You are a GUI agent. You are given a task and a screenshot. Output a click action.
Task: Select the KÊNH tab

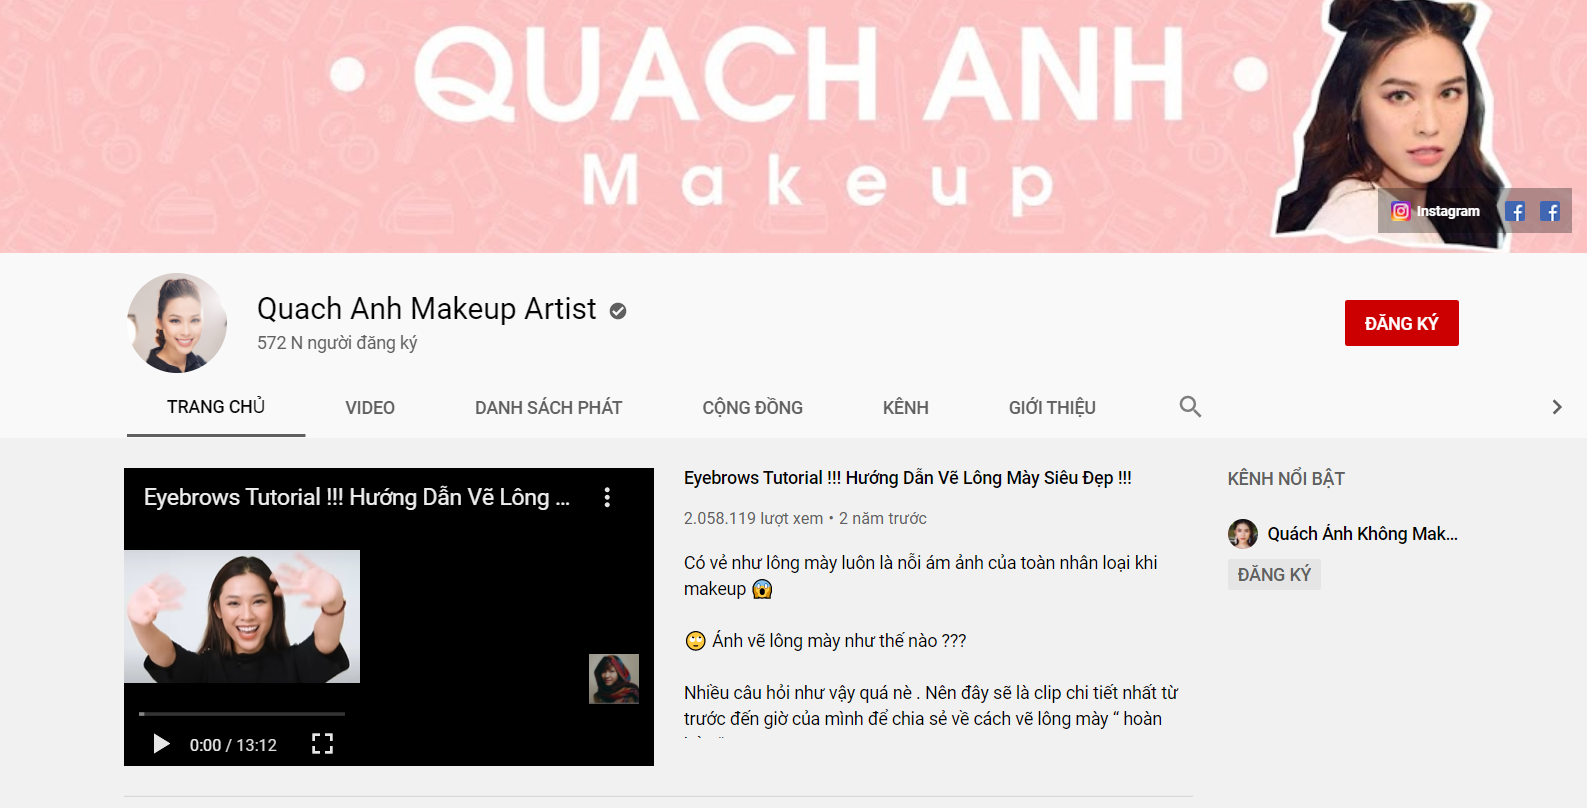pyautogui.click(x=905, y=408)
